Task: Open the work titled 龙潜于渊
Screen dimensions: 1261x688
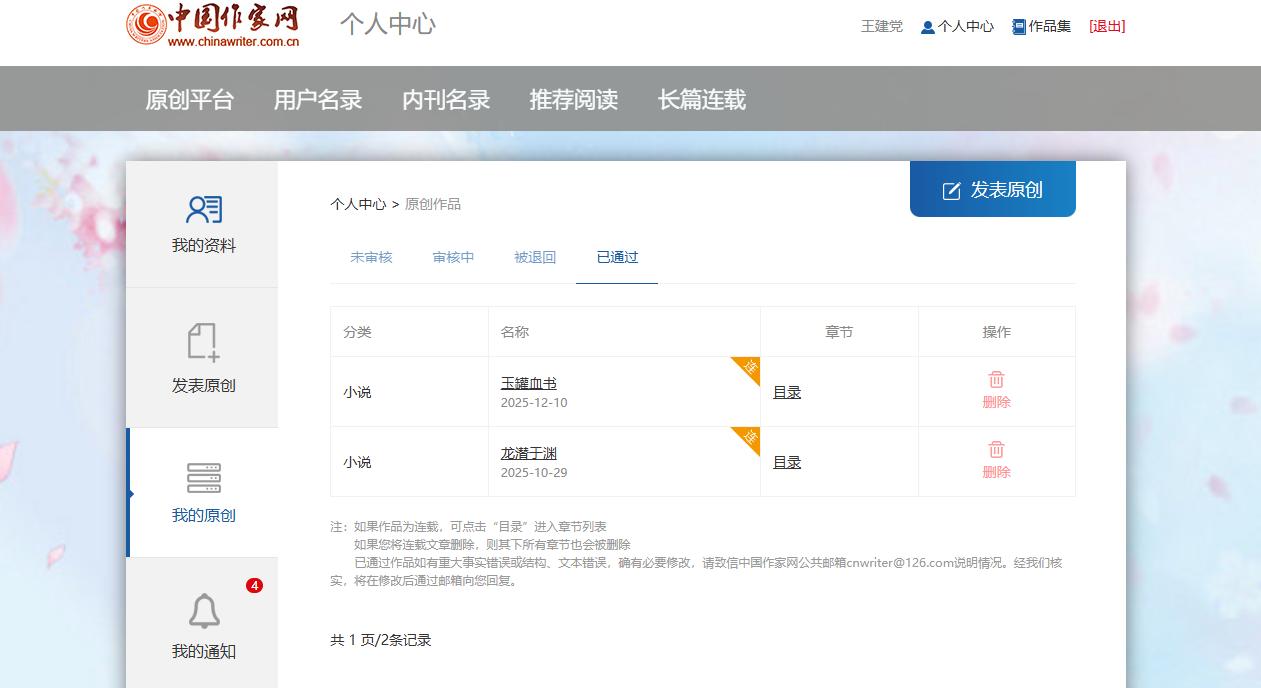Action: pos(529,453)
